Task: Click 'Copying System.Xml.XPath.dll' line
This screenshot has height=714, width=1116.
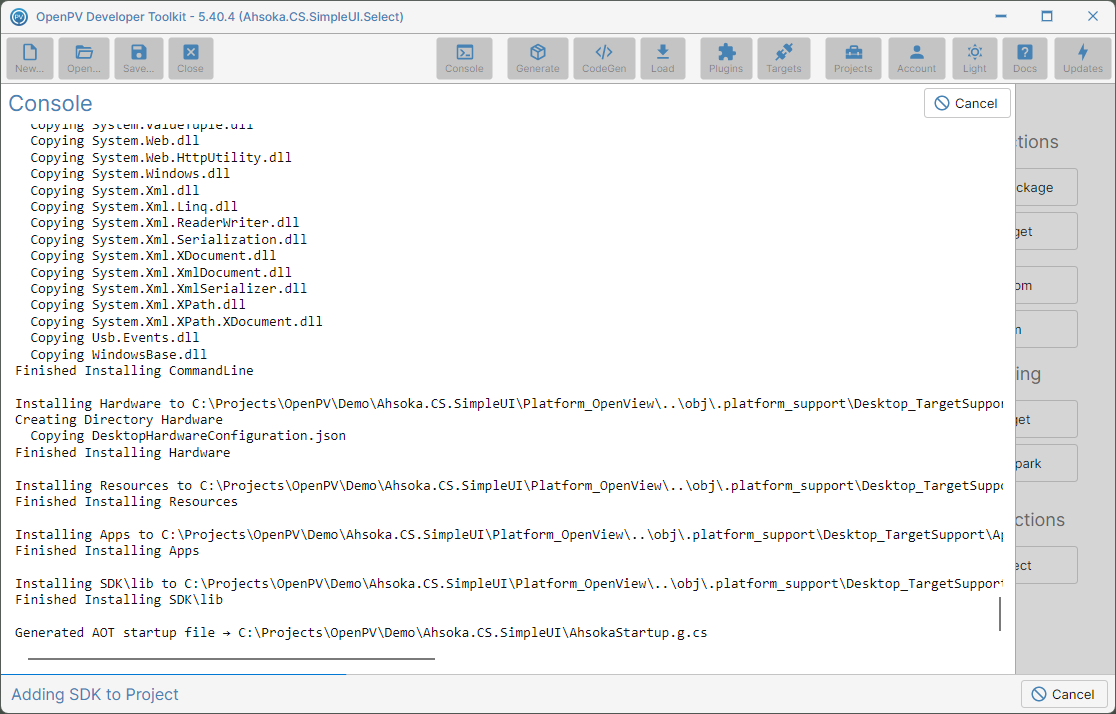Action: (x=137, y=305)
